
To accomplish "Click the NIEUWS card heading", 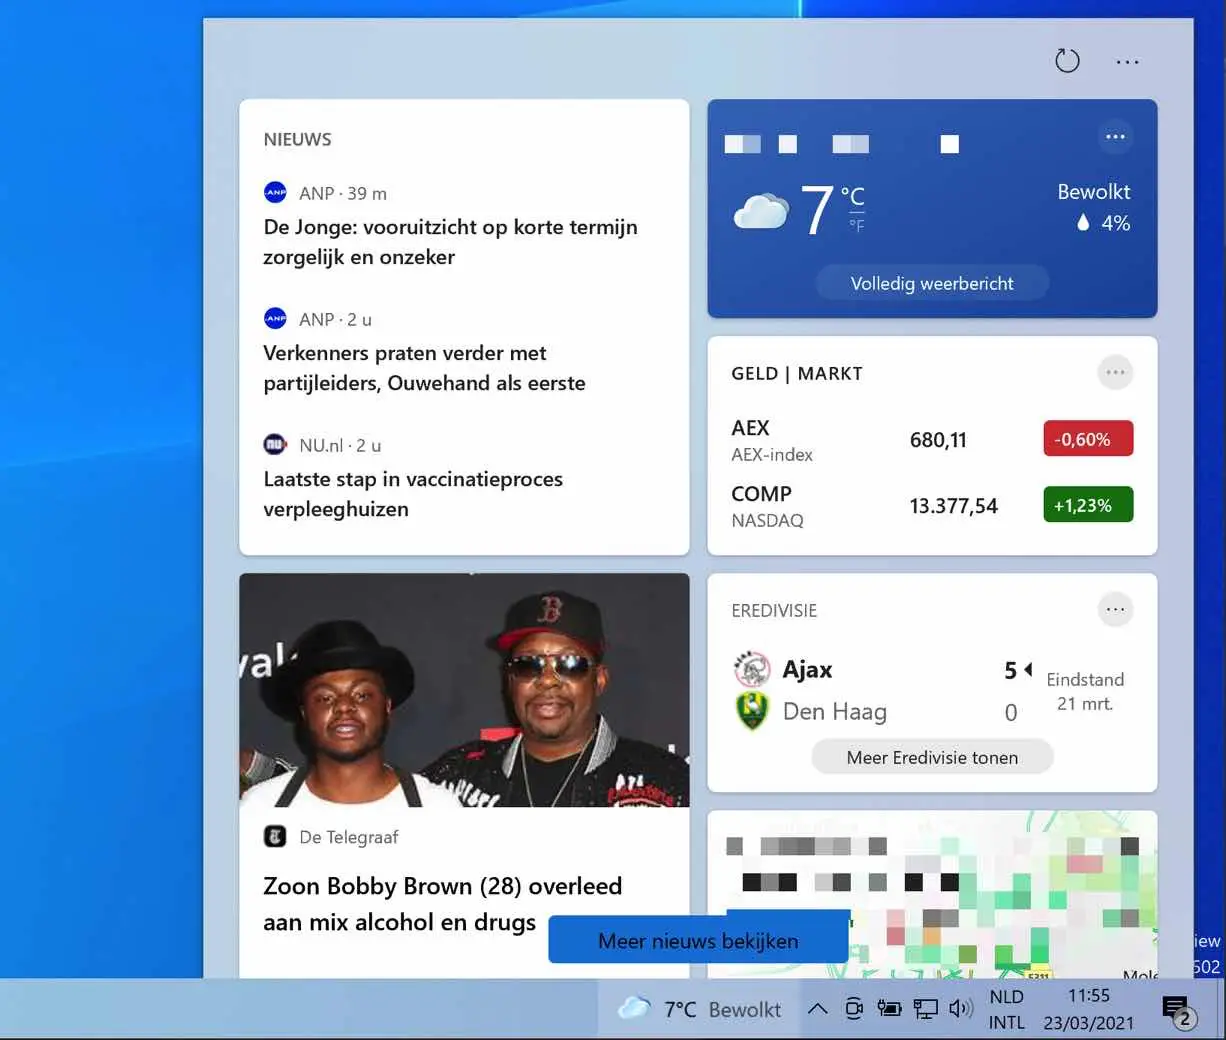I will coord(297,139).
